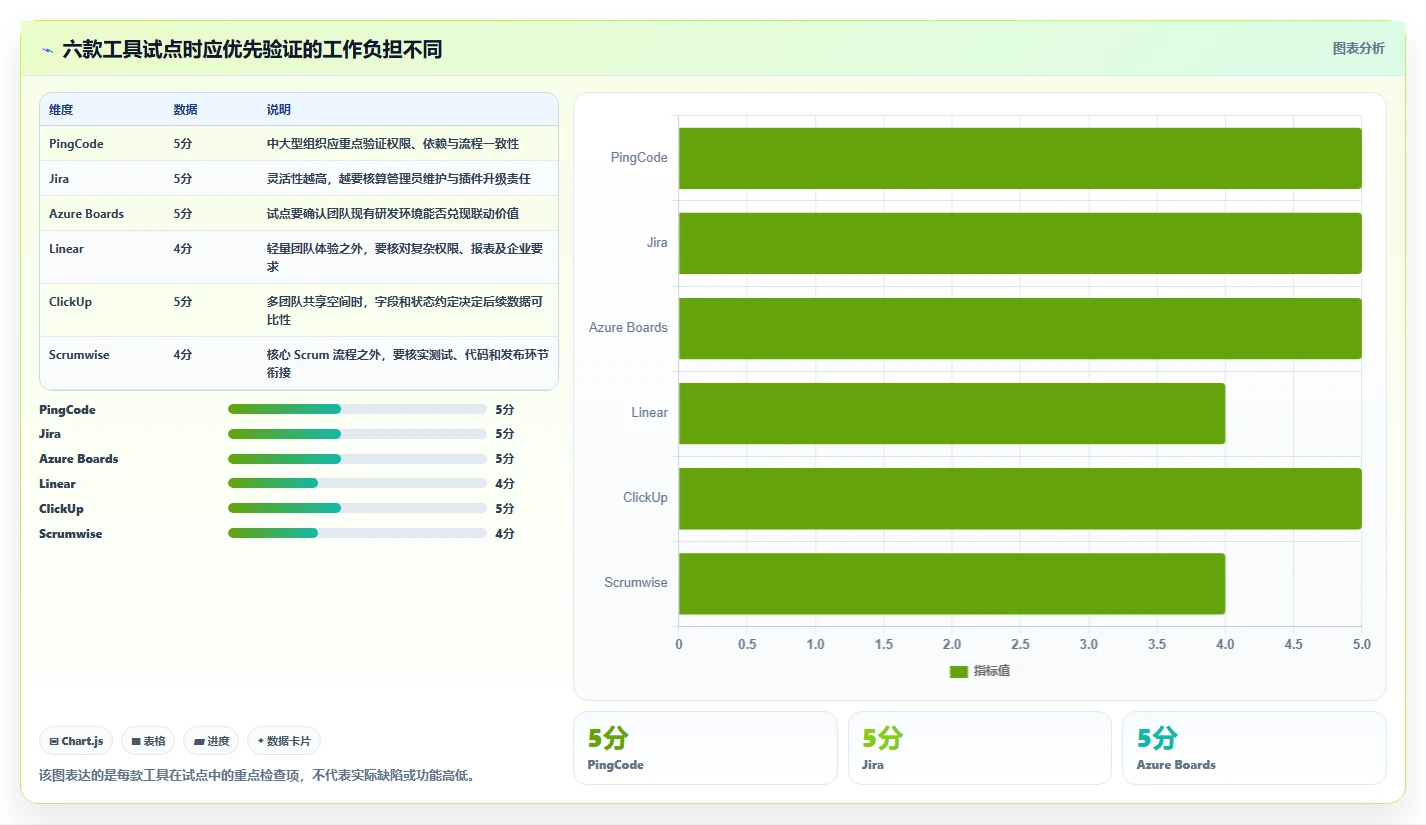Click the Scrumwise progress bar
Image resolution: width=1426 pixels, height=825 pixels.
click(357, 533)
